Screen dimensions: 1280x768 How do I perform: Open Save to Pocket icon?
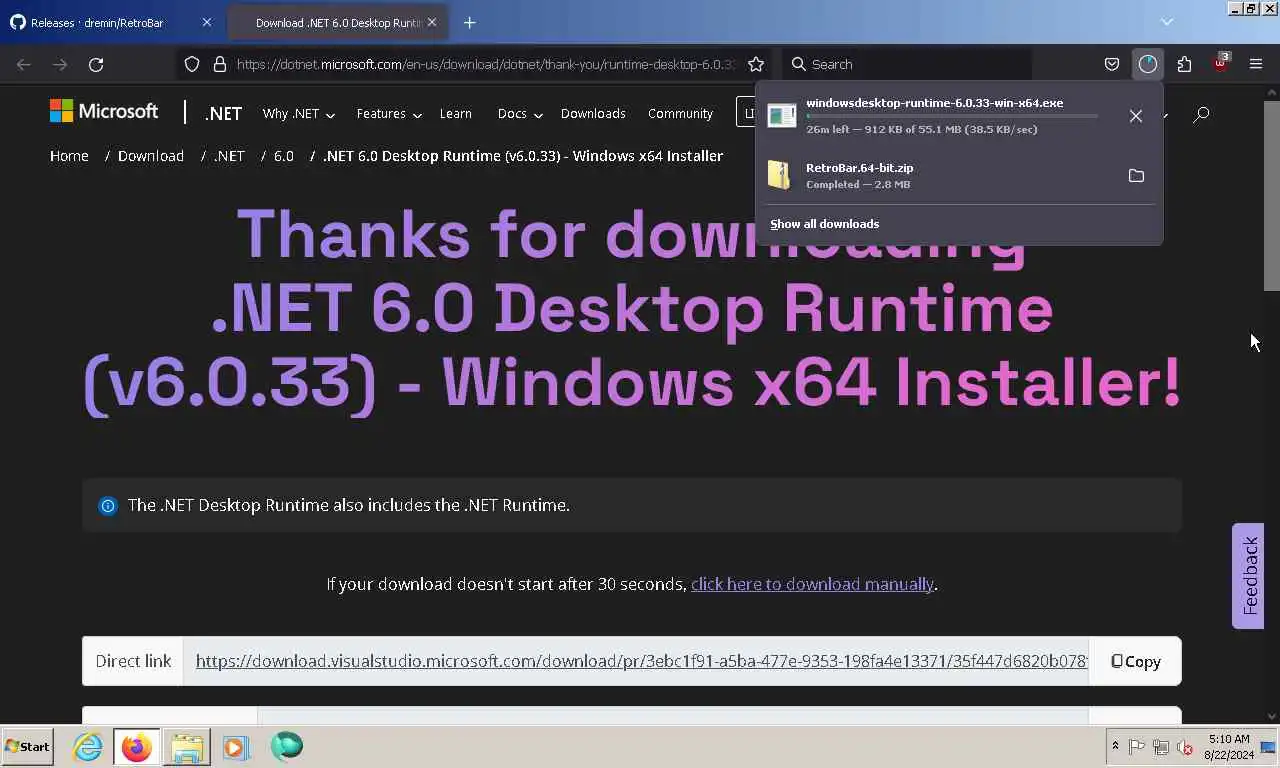point(1112,64)
